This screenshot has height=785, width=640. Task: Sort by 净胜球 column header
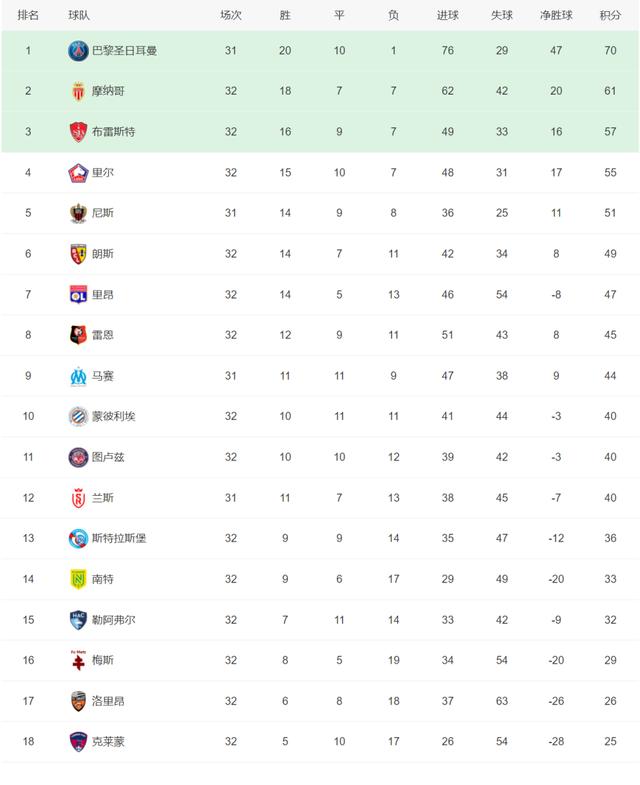pos(555,15)
